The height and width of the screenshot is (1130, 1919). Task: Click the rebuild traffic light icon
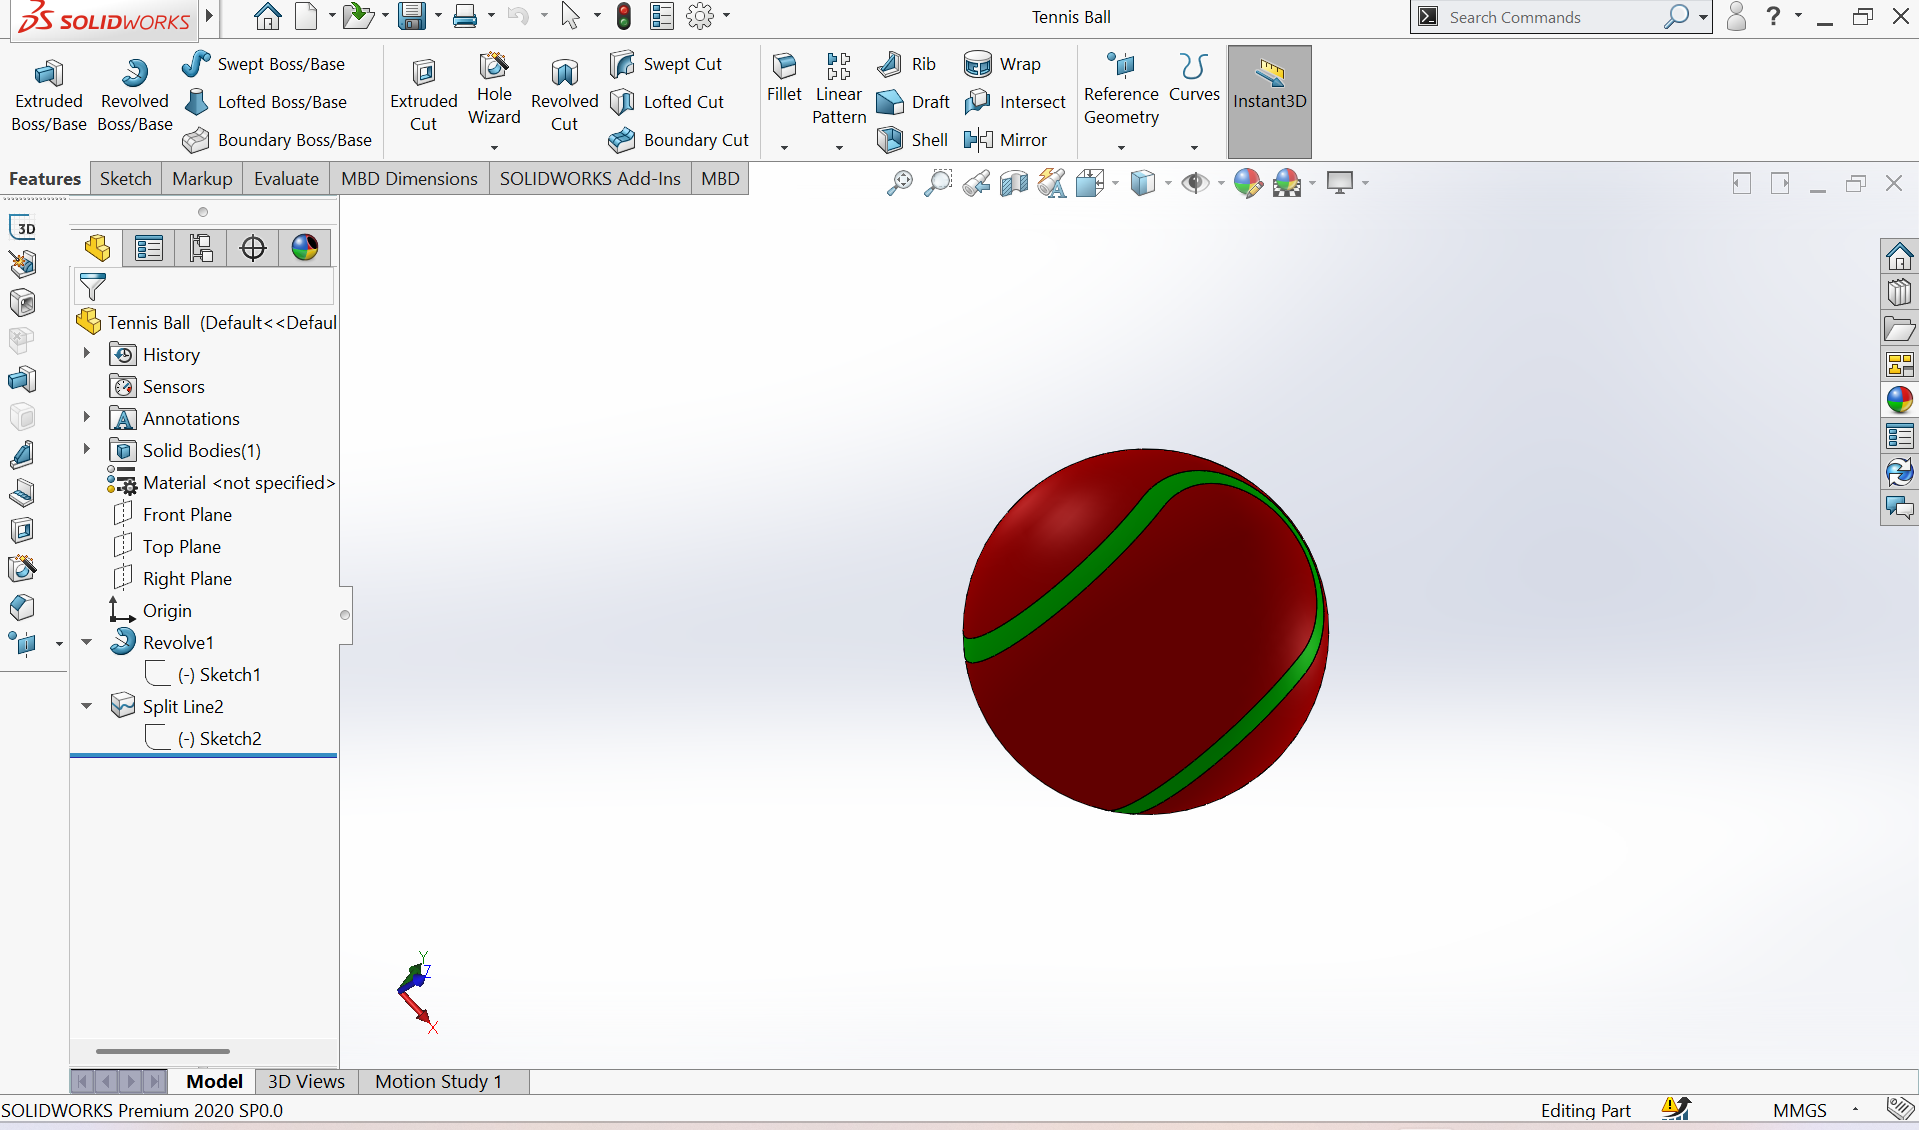coord(624,16)
